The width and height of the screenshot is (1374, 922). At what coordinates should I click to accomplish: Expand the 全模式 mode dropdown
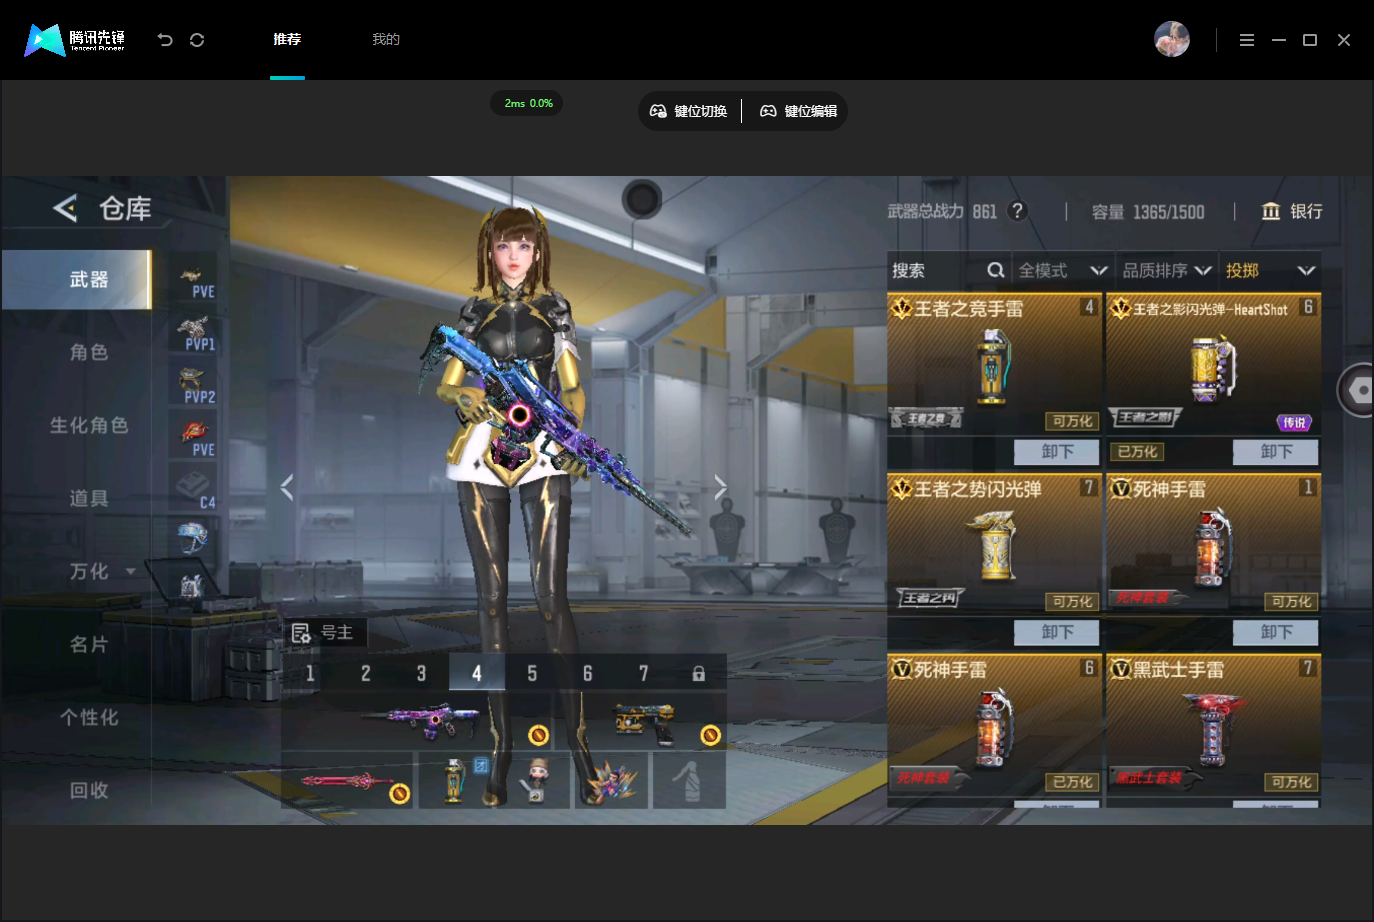click(x=1062, y=270)
